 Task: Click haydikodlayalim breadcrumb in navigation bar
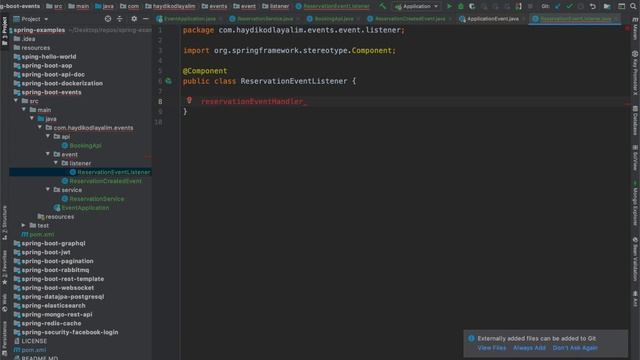pos(170,6)
